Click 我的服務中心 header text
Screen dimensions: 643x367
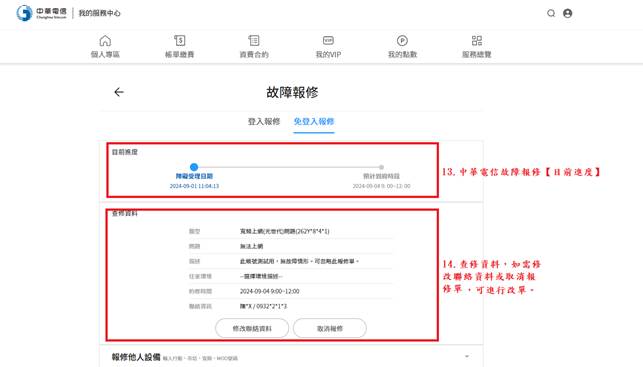tap(100, 13)
